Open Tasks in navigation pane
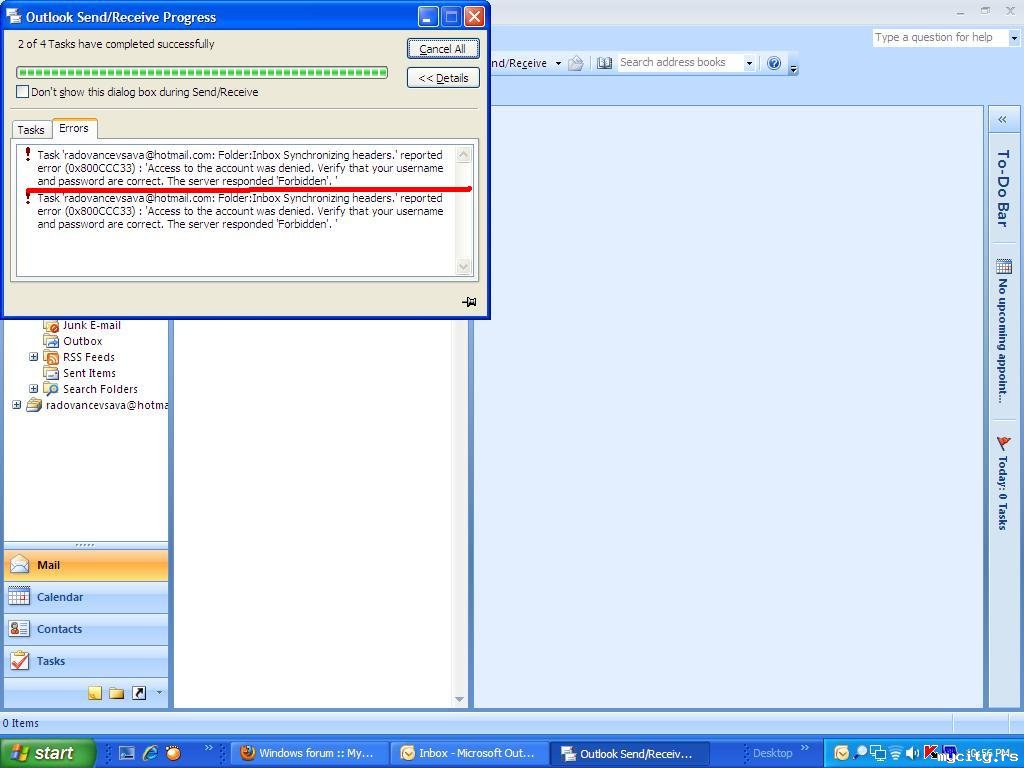This screenshot has width=1024, height=768. [86, 661]
